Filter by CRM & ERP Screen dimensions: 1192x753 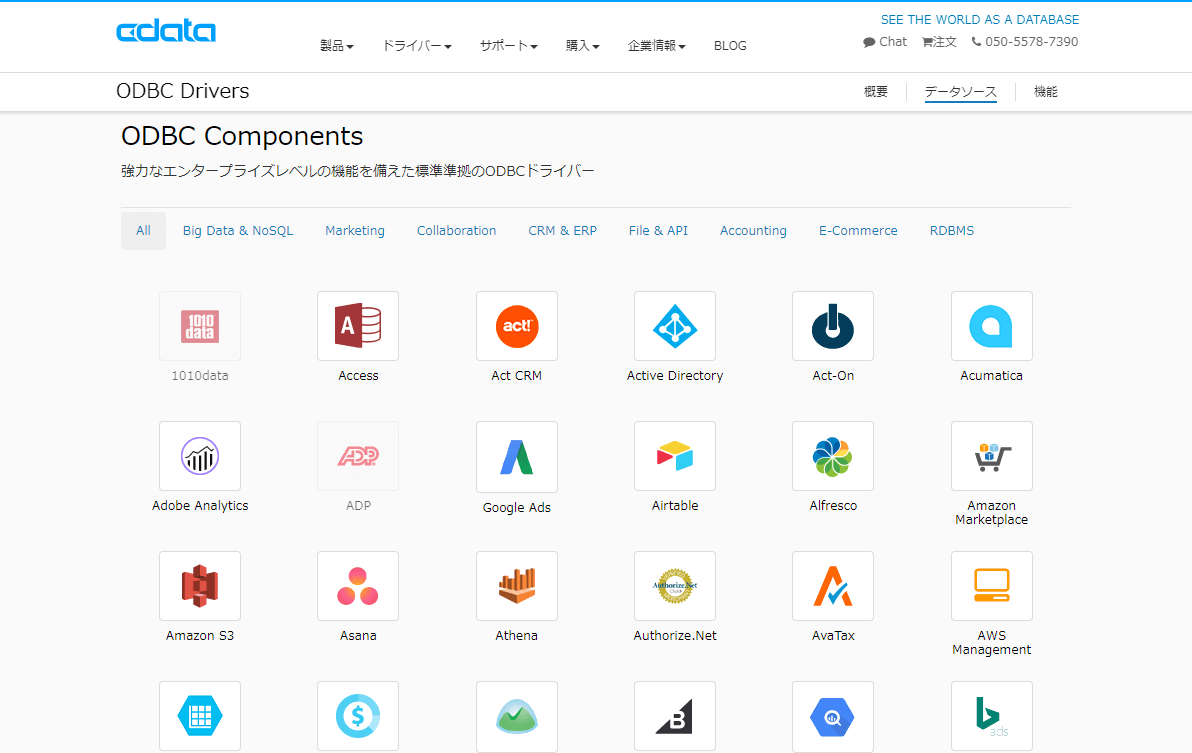pyautogui.click(x=563, y=231)
